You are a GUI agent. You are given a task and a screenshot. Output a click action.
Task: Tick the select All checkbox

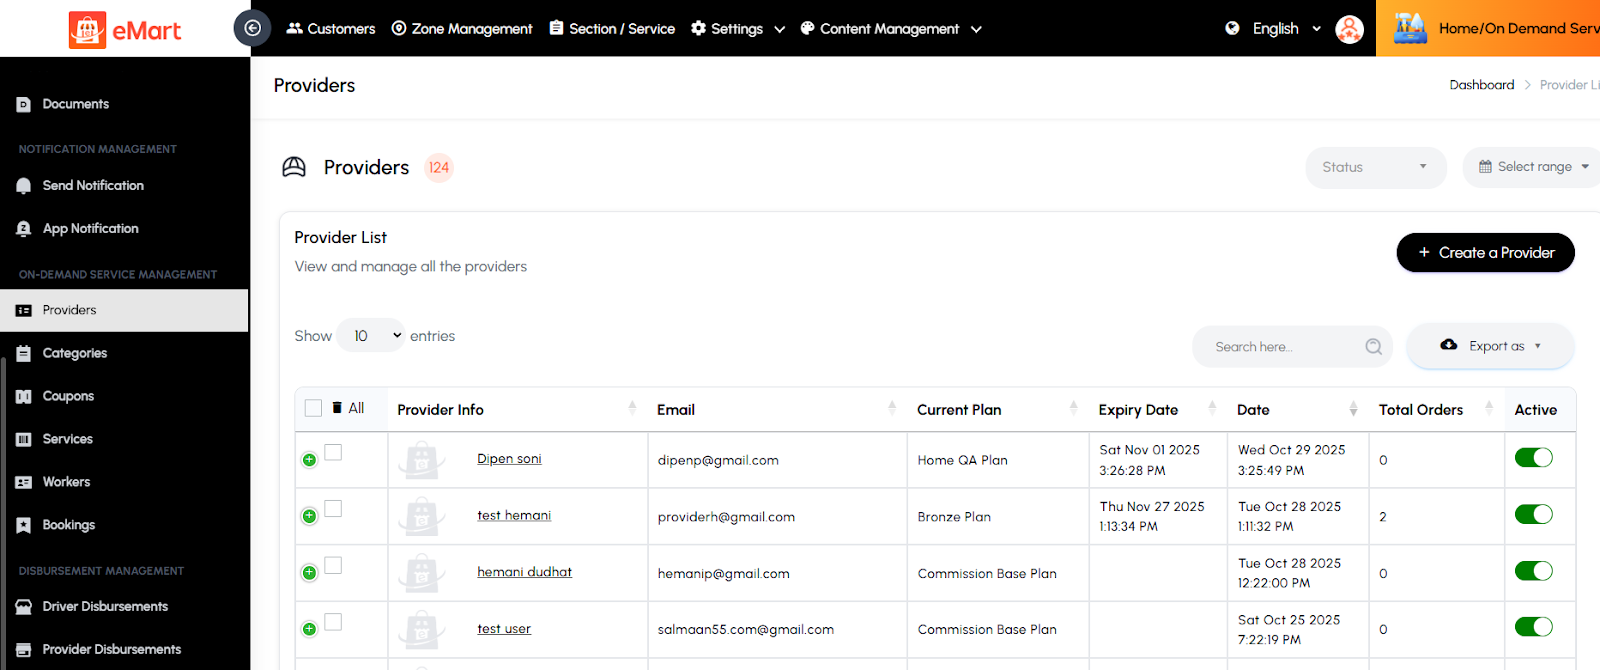(313, 408)
